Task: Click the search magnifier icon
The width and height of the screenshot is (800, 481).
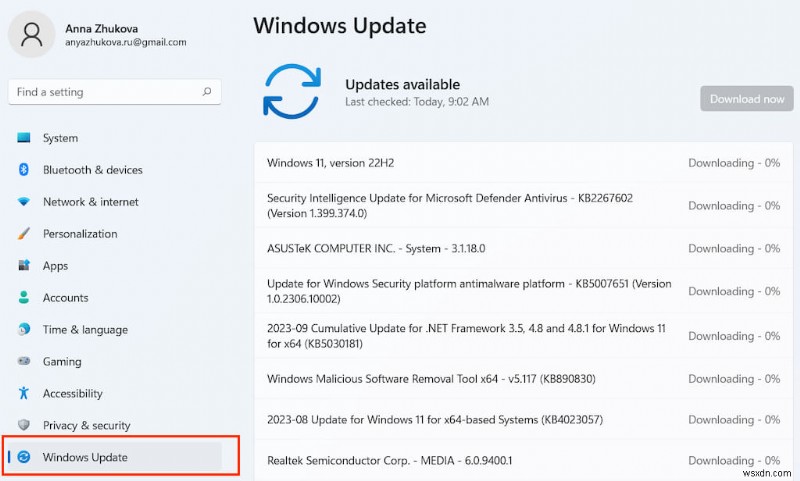Action: (x=207, y=92)
